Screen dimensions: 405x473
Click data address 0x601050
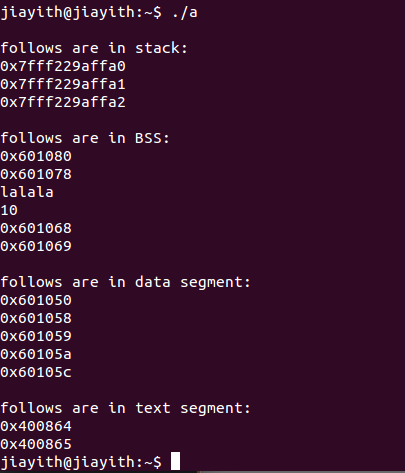pyautogui.click(x=36, y=300)
